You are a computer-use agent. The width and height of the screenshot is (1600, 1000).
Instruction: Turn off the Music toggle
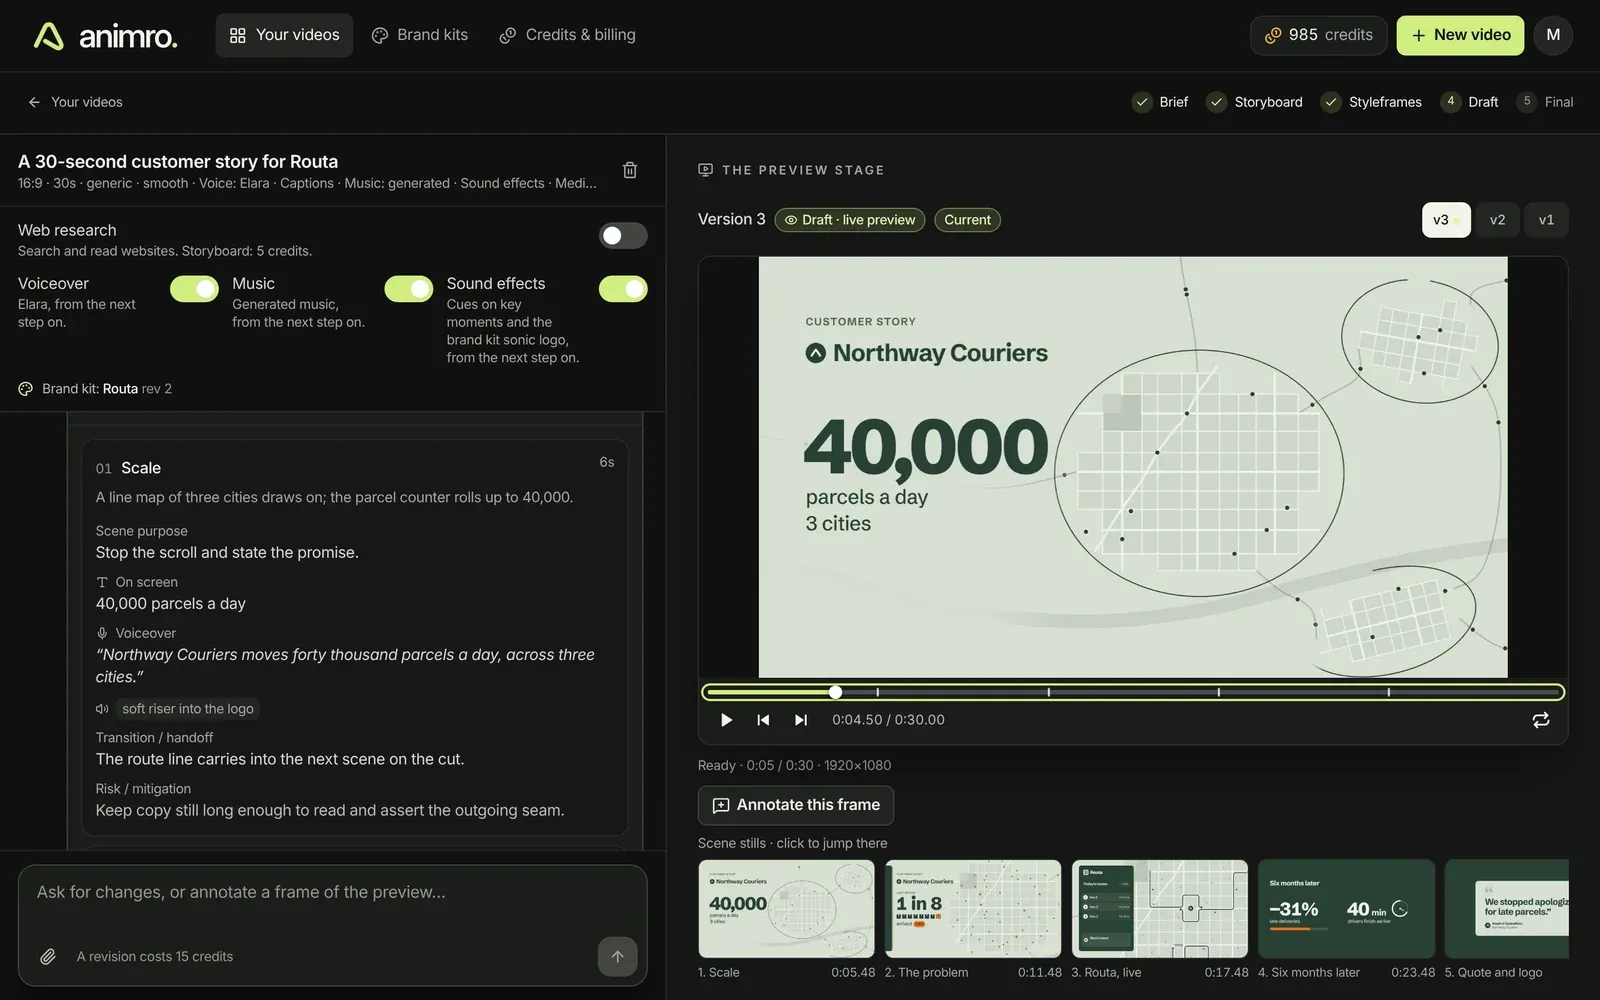(x=409, y=289)
